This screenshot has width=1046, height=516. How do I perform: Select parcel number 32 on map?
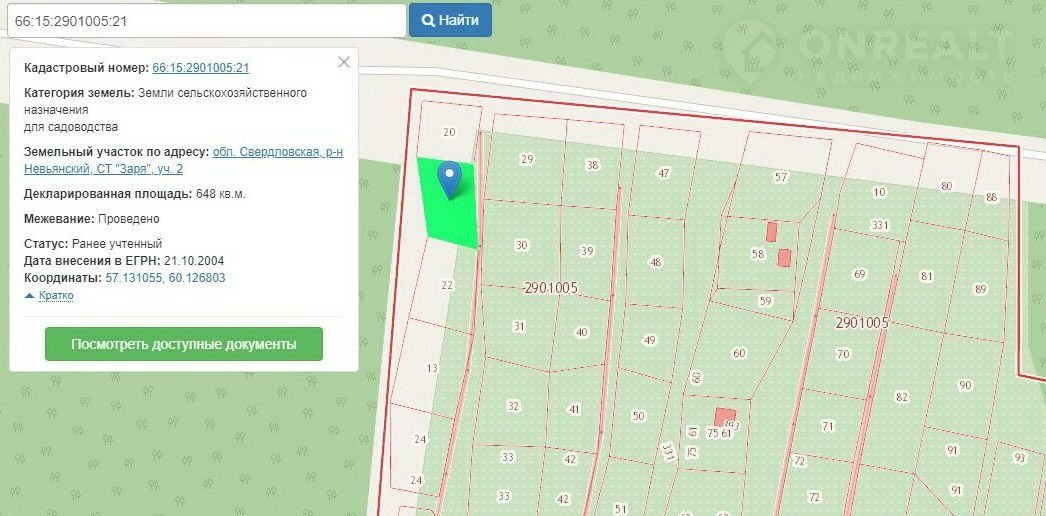click(513, 406)
